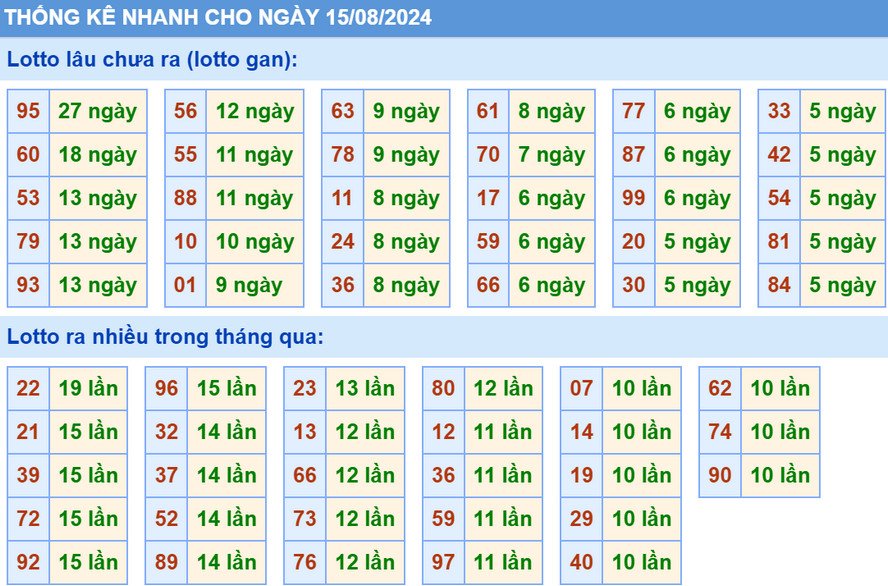Click lotto number 87 cell
888x586 pixels.
coord(634,155)
